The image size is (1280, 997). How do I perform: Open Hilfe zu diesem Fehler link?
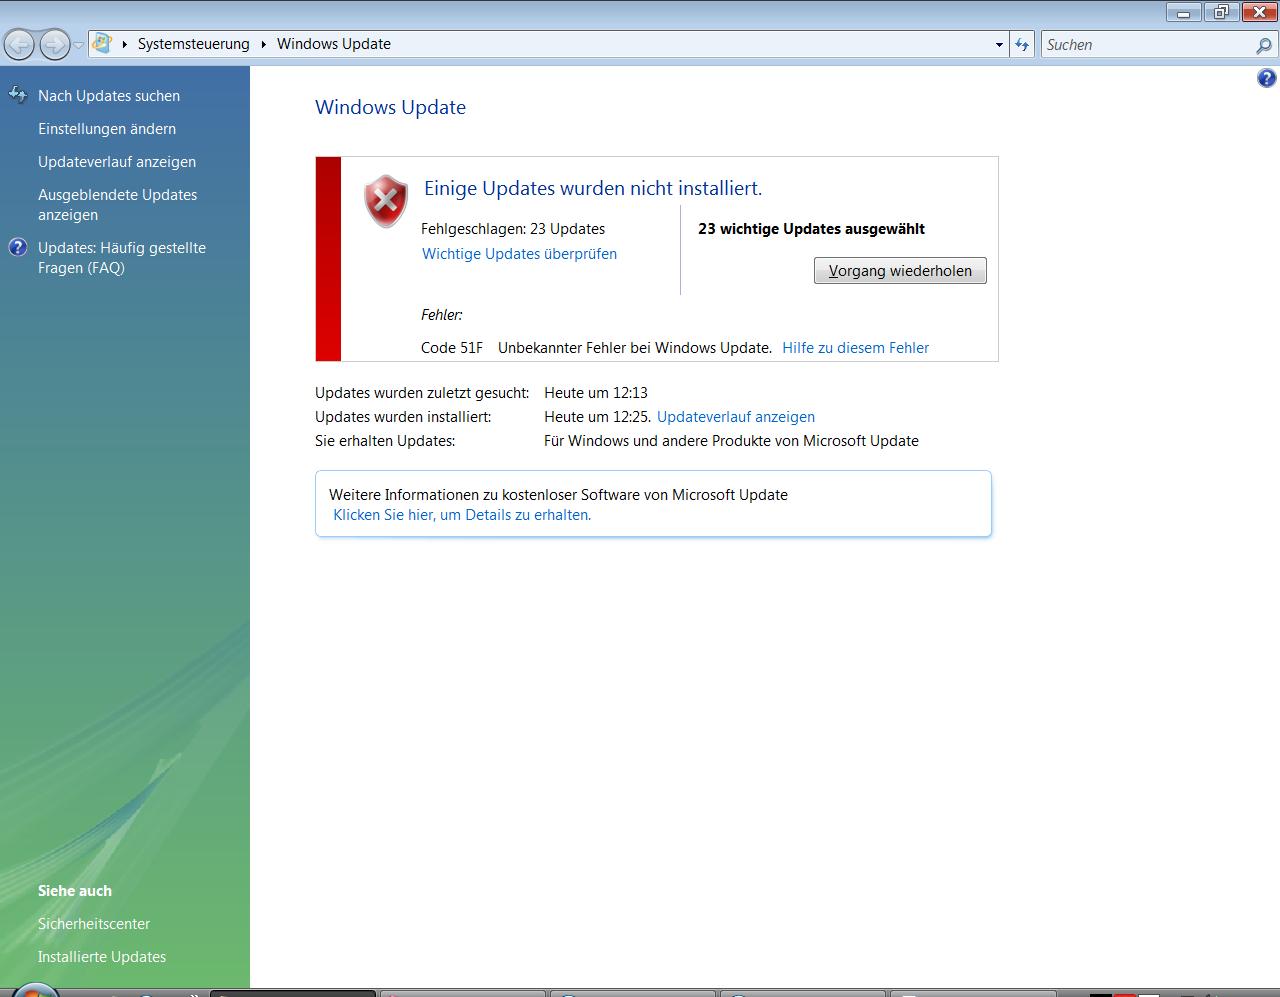pyautogui.click(x=856, y=348)
